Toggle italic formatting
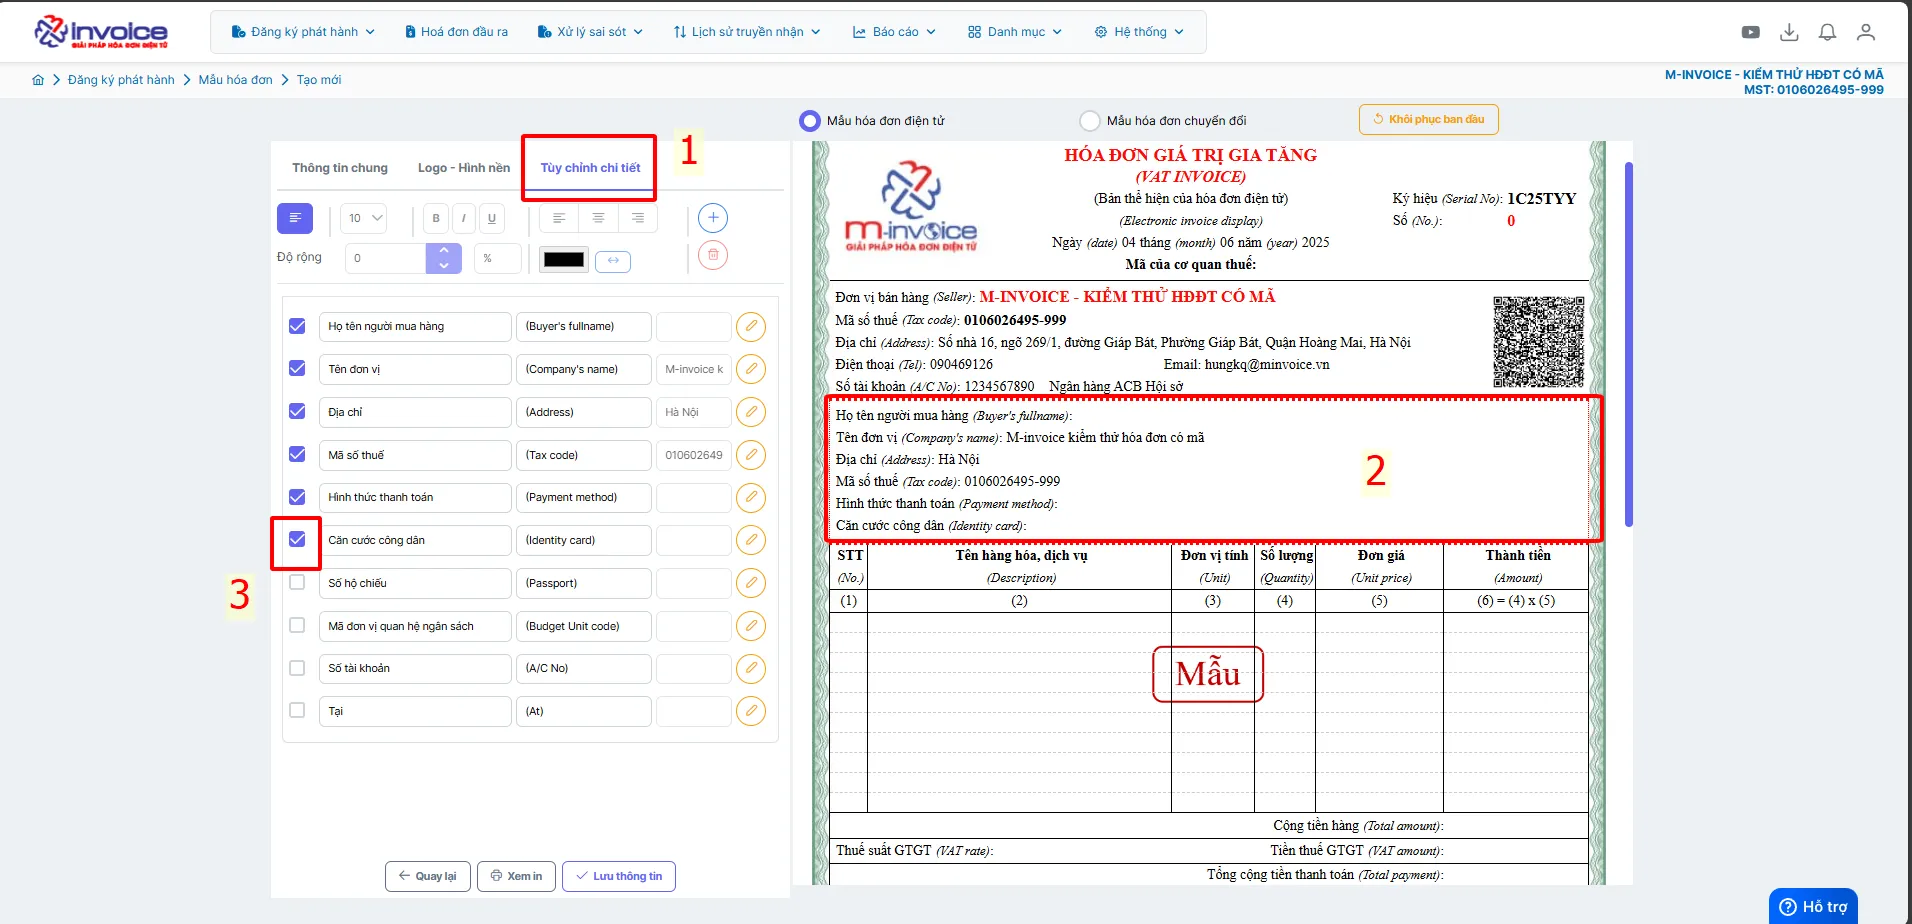 point(463,218)
